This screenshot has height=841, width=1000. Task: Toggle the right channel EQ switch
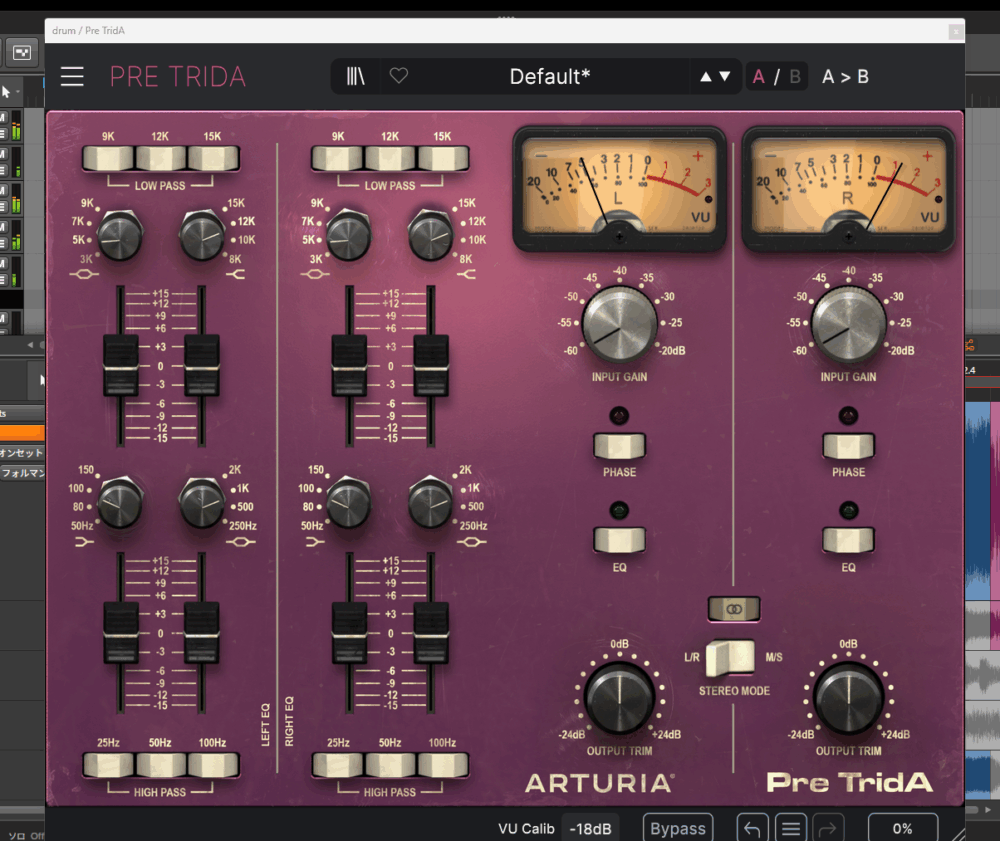click(x=848, y=541)
